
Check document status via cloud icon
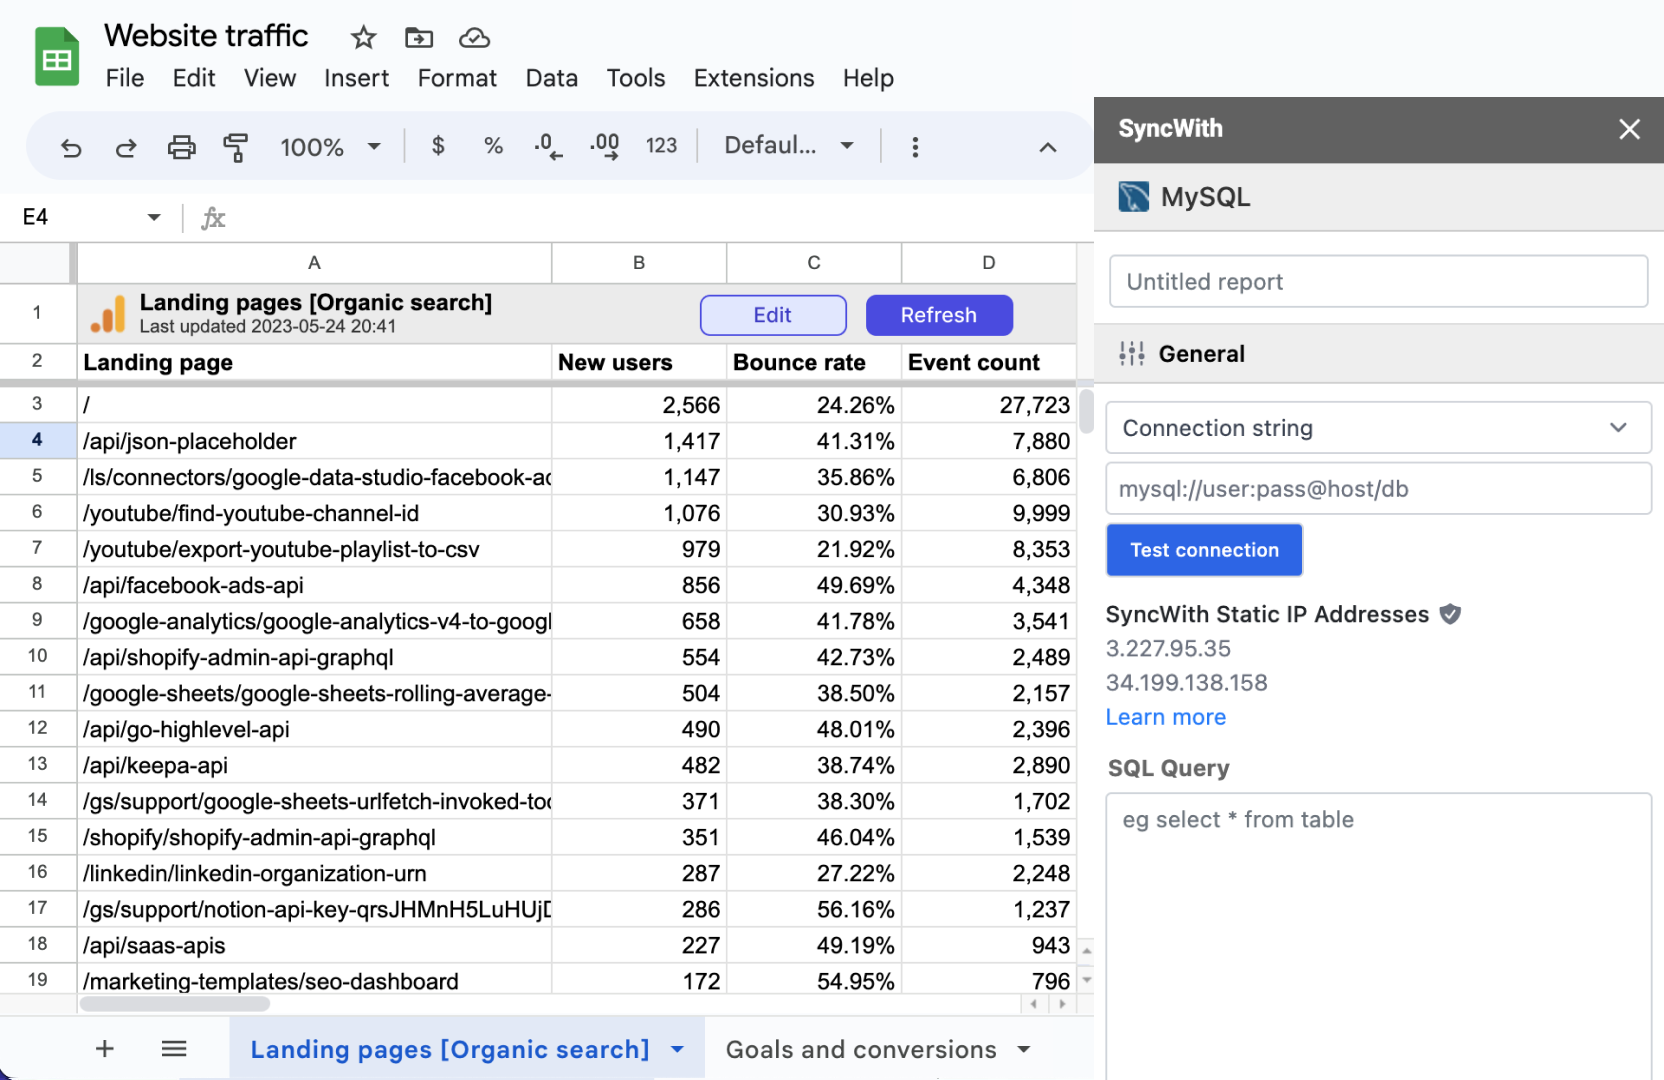click(x=474, y=37)
